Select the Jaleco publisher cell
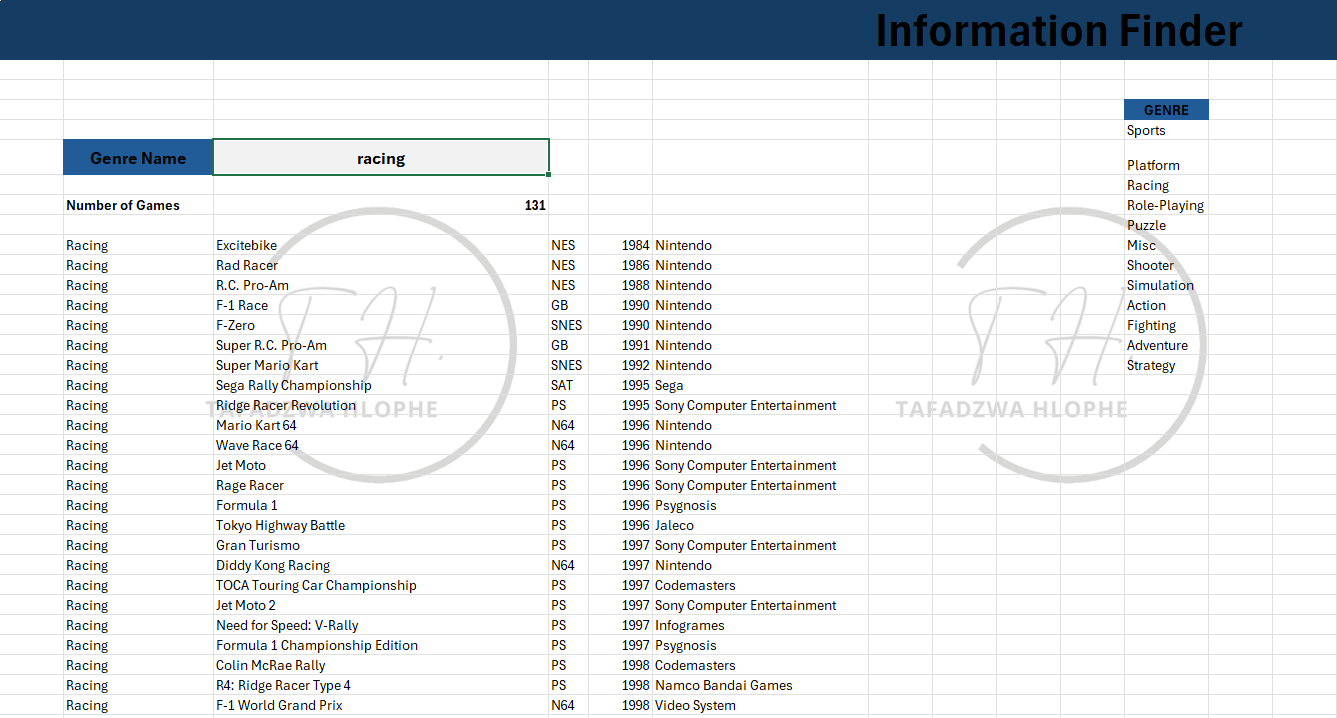1337x718 pixels. pyautogui.click(x=674, y=525)
